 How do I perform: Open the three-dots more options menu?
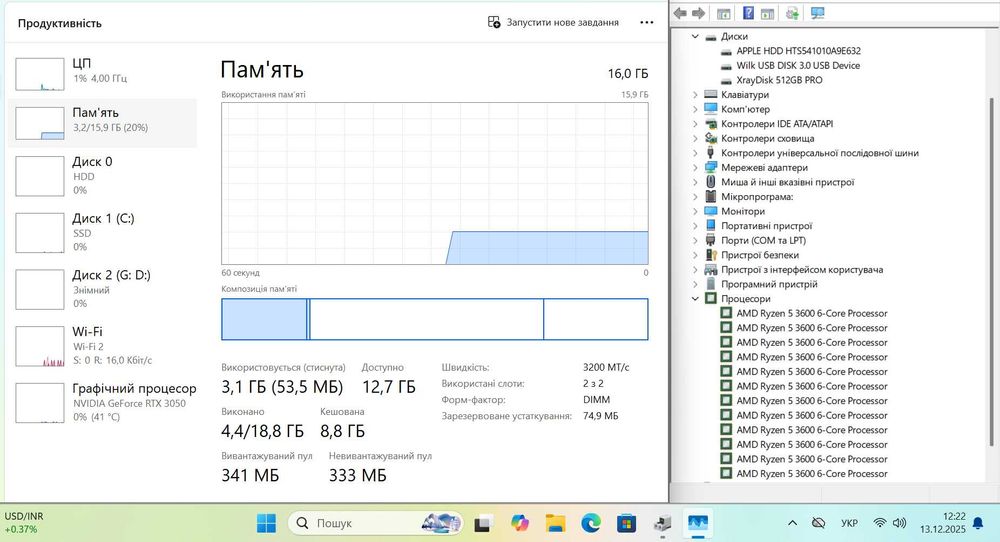click(647, 22)
